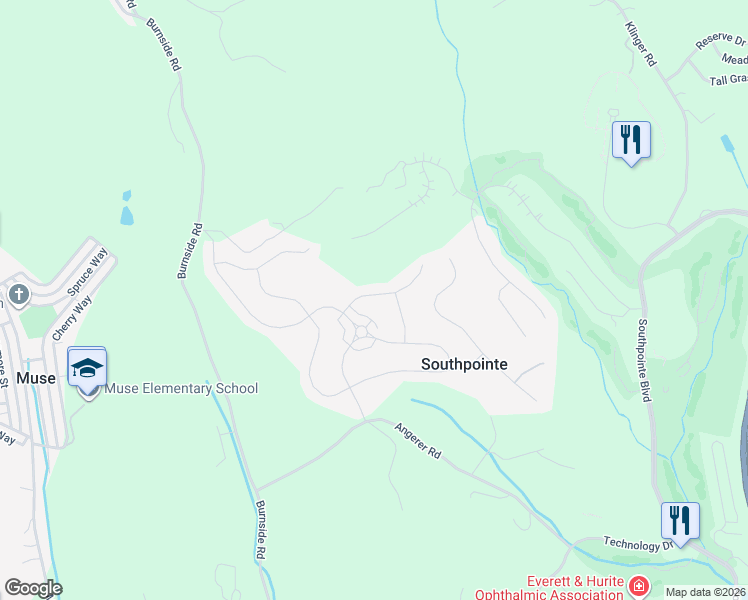Click the restaurant marker on Technology Dr

(x=680, y=522)
